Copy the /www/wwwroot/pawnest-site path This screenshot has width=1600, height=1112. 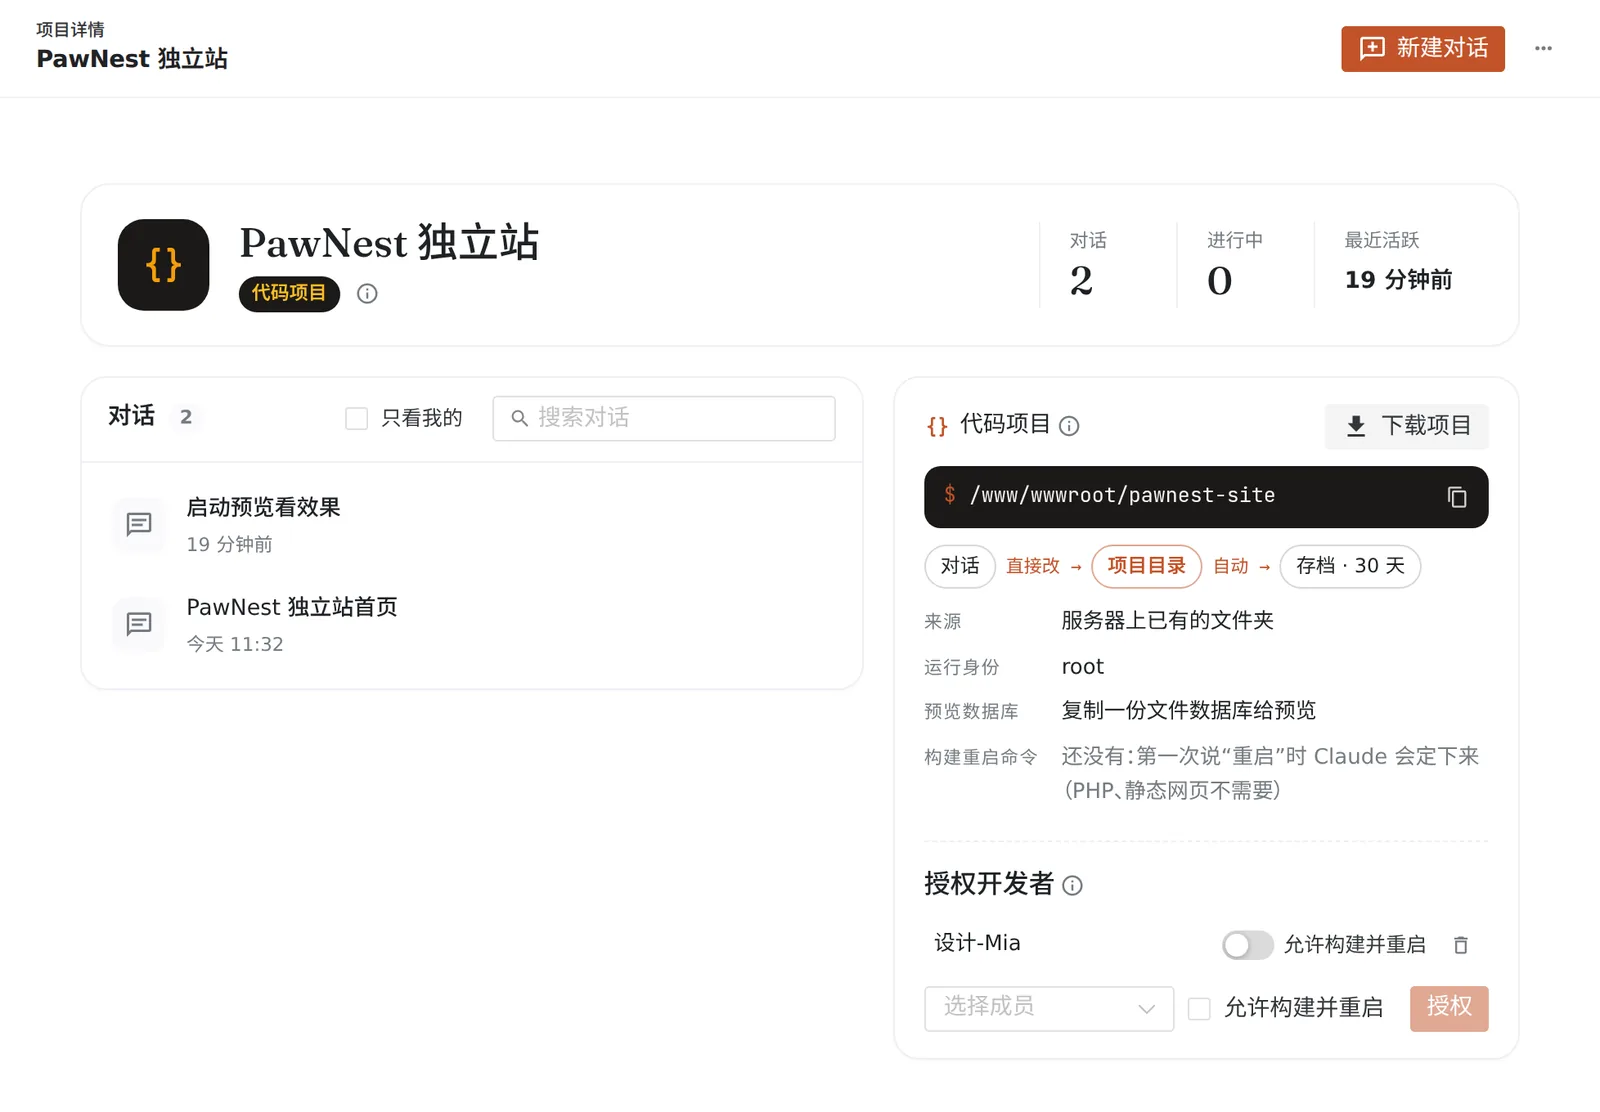coord(1457,497)
